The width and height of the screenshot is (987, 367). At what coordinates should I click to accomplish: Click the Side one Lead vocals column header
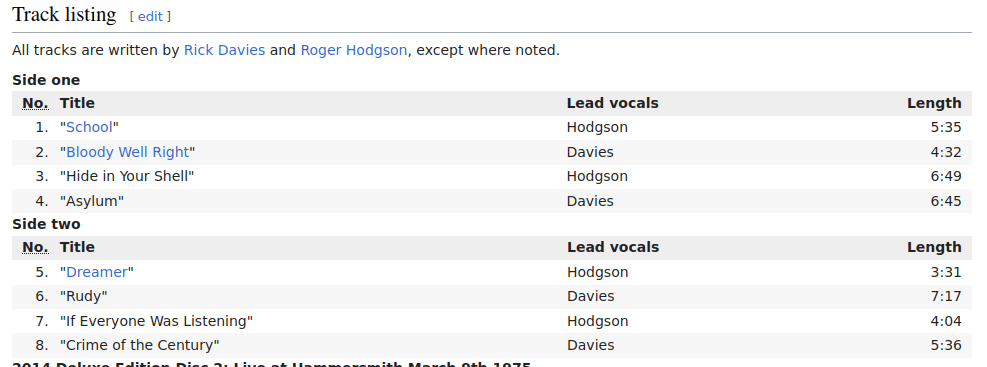pos(612,103)
